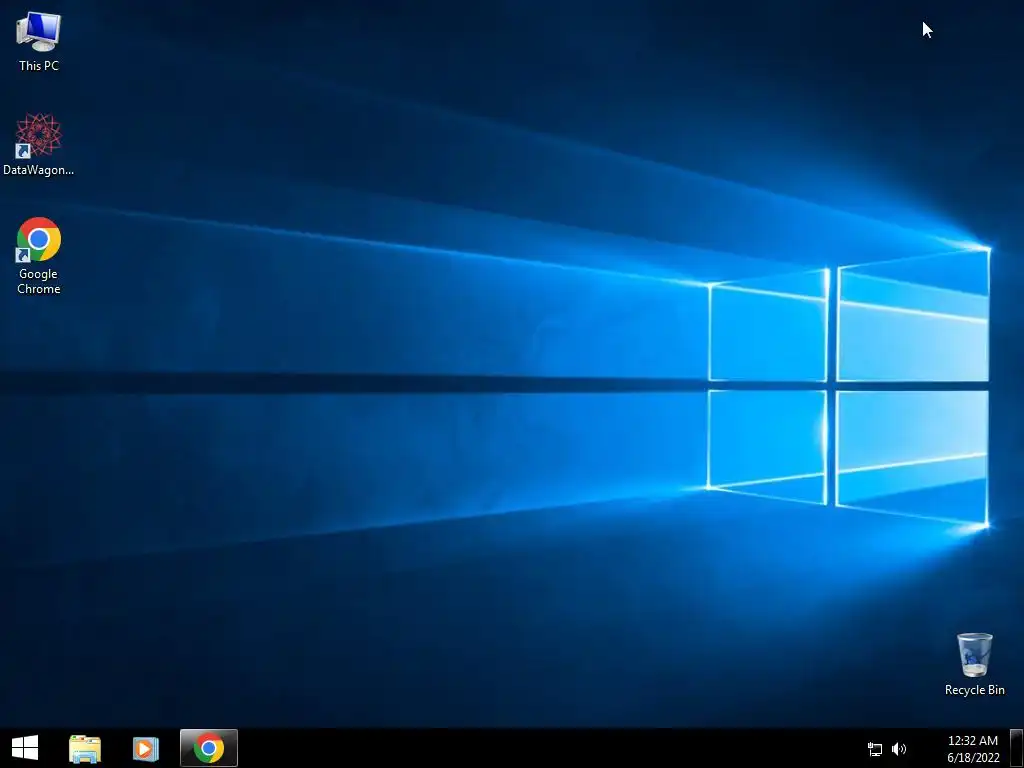Screen dimensions: 1024x768
Task: Select the Google Chrome desktop shortcut
Action: pyautogui.click(x=39, y=256)
